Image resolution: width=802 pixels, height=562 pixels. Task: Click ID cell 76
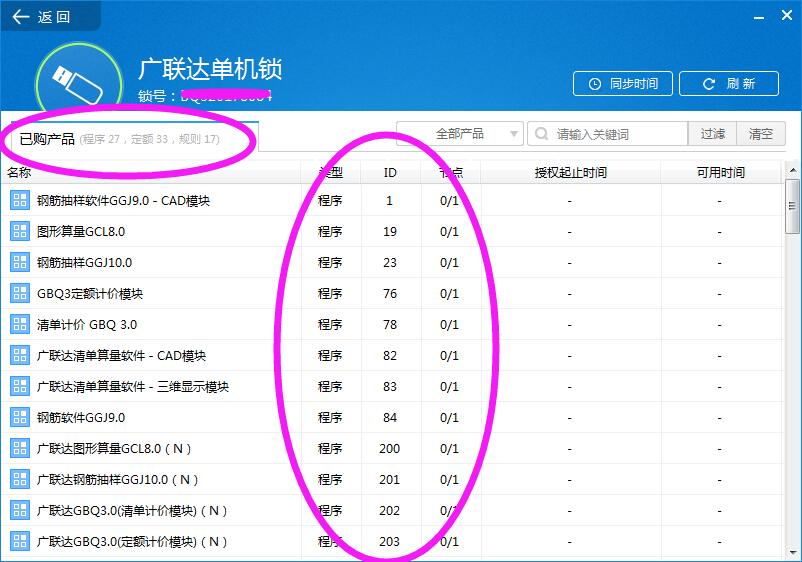[390, 294]
